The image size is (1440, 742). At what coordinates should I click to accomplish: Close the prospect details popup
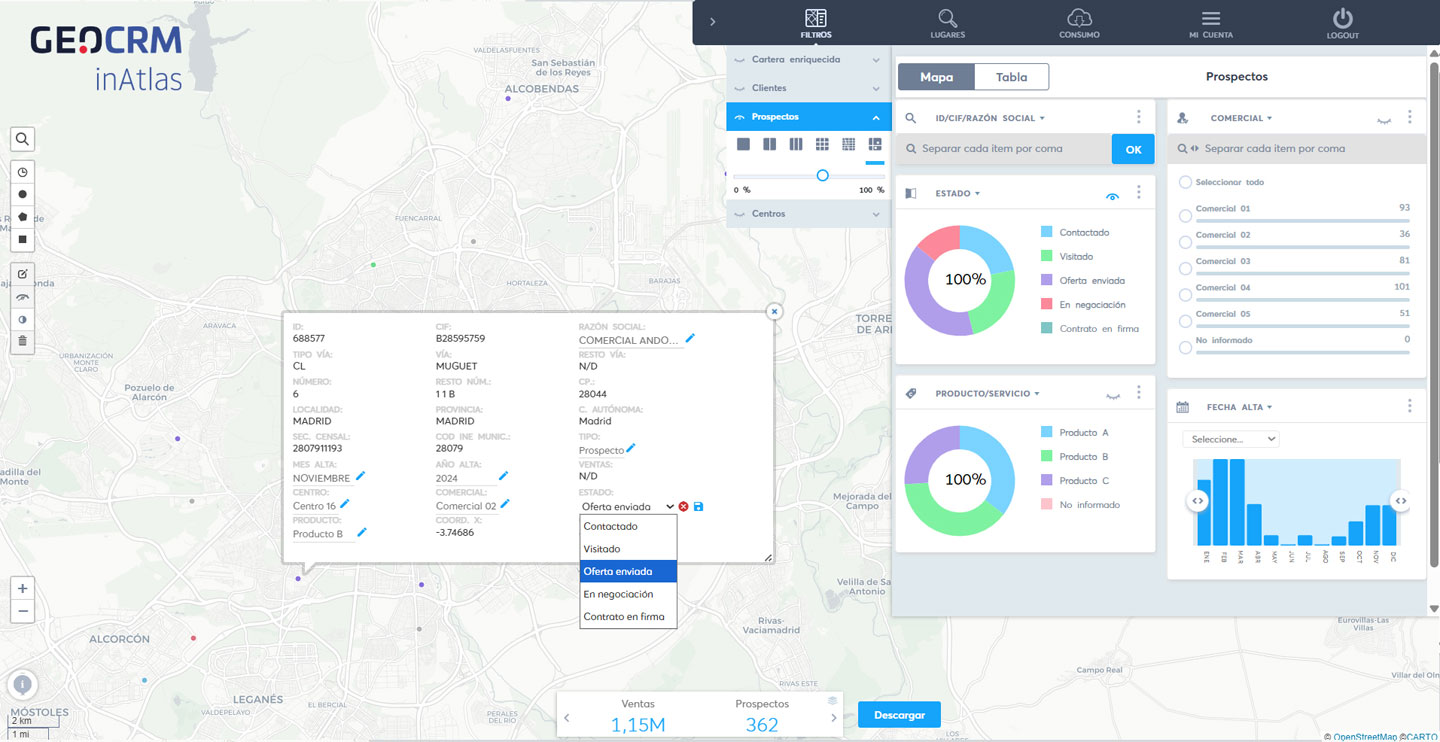tap(774, 312)
